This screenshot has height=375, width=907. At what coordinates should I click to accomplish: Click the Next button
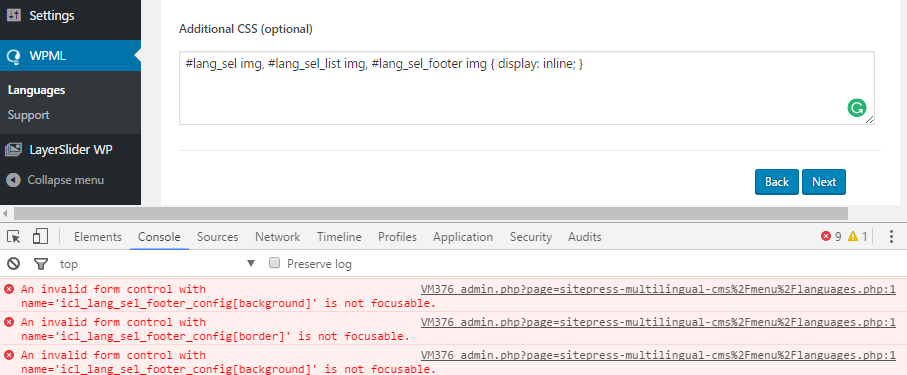(824, 182)
